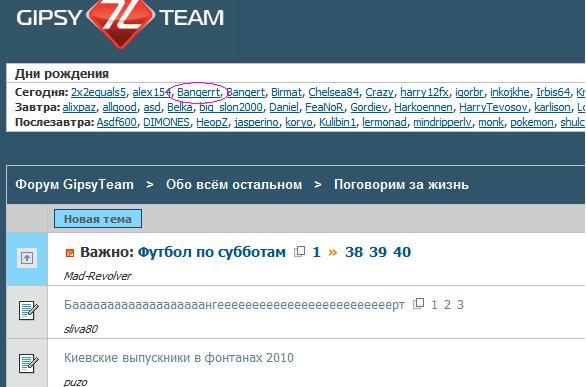Viewport: 586px width, 387px height.
Task: Open birthday user inkojkhe profile
Action: click(x=510, y=92)
